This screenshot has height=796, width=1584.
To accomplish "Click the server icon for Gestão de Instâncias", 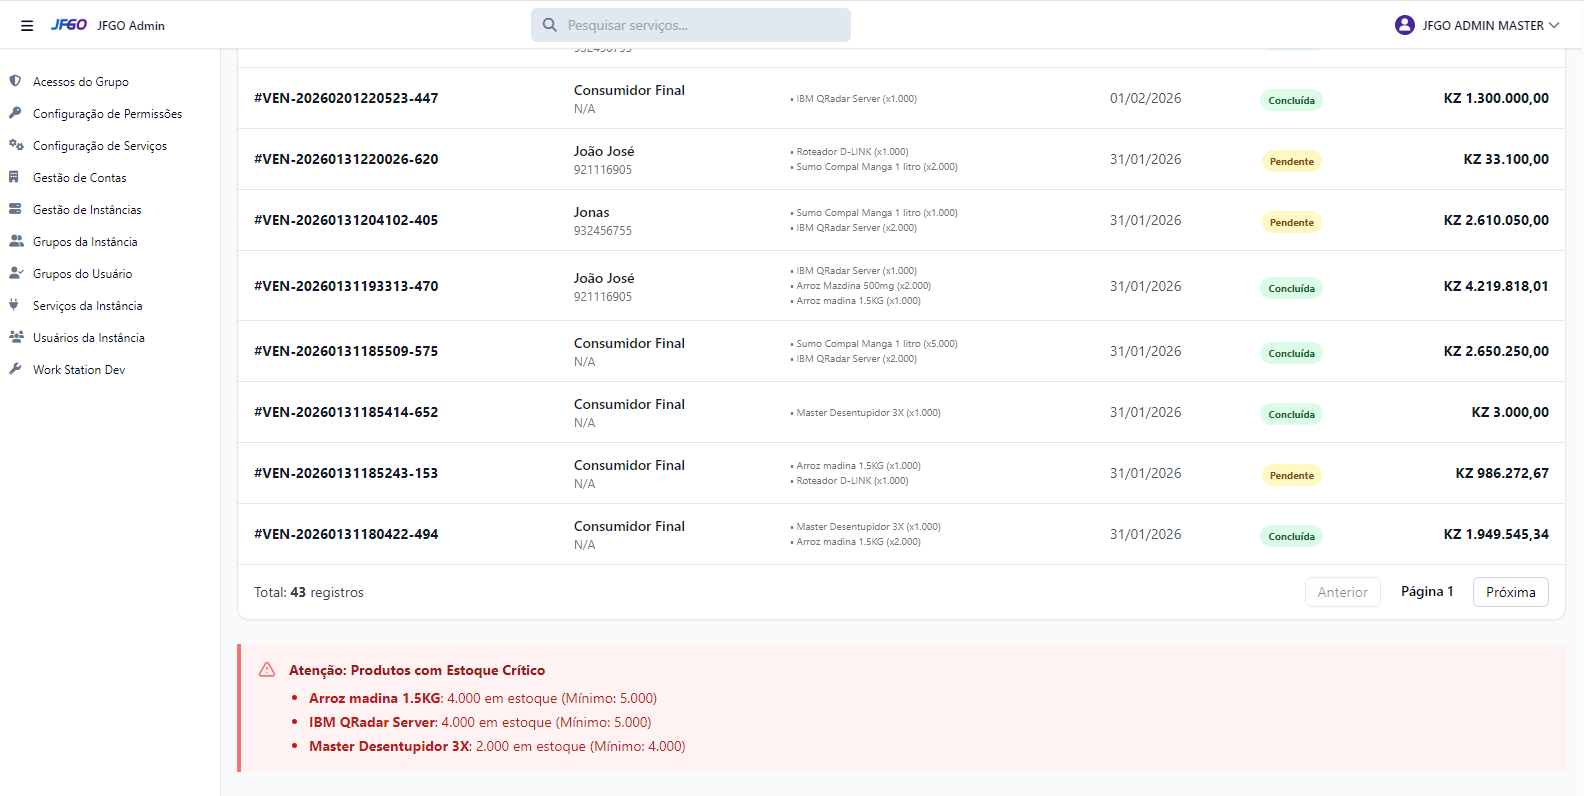I will (15, 209).
